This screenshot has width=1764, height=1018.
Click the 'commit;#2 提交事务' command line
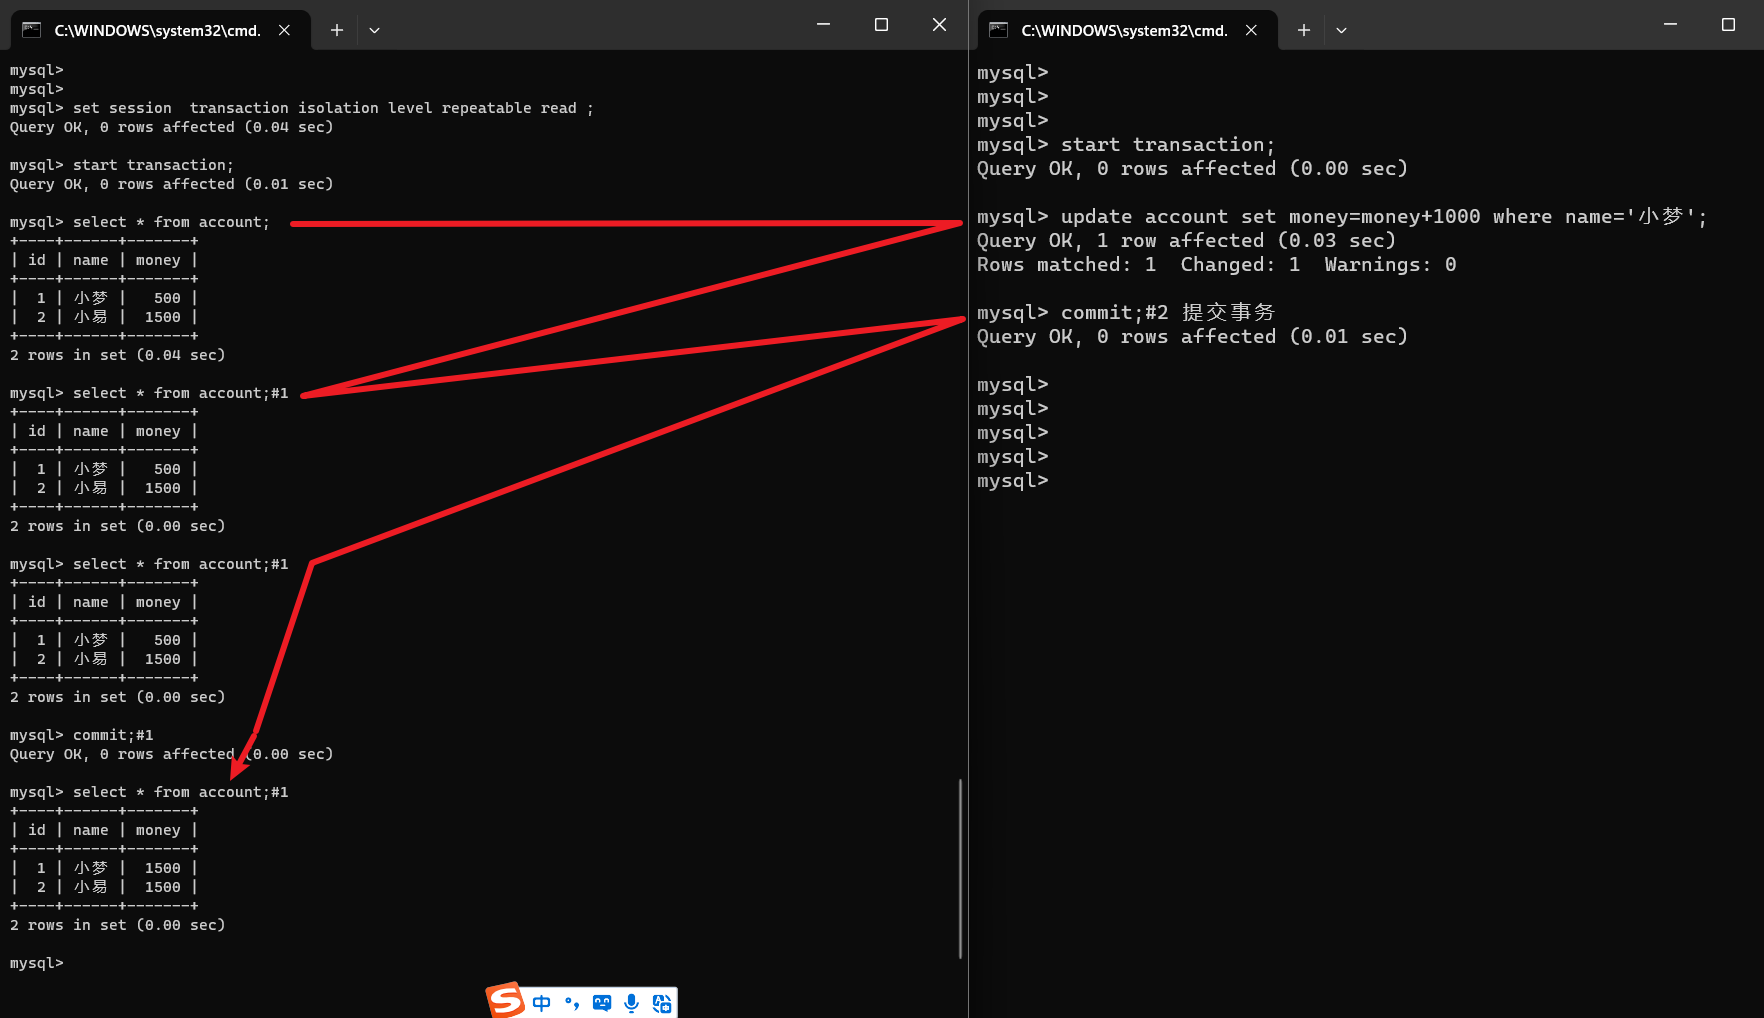tap(1126, 313)
